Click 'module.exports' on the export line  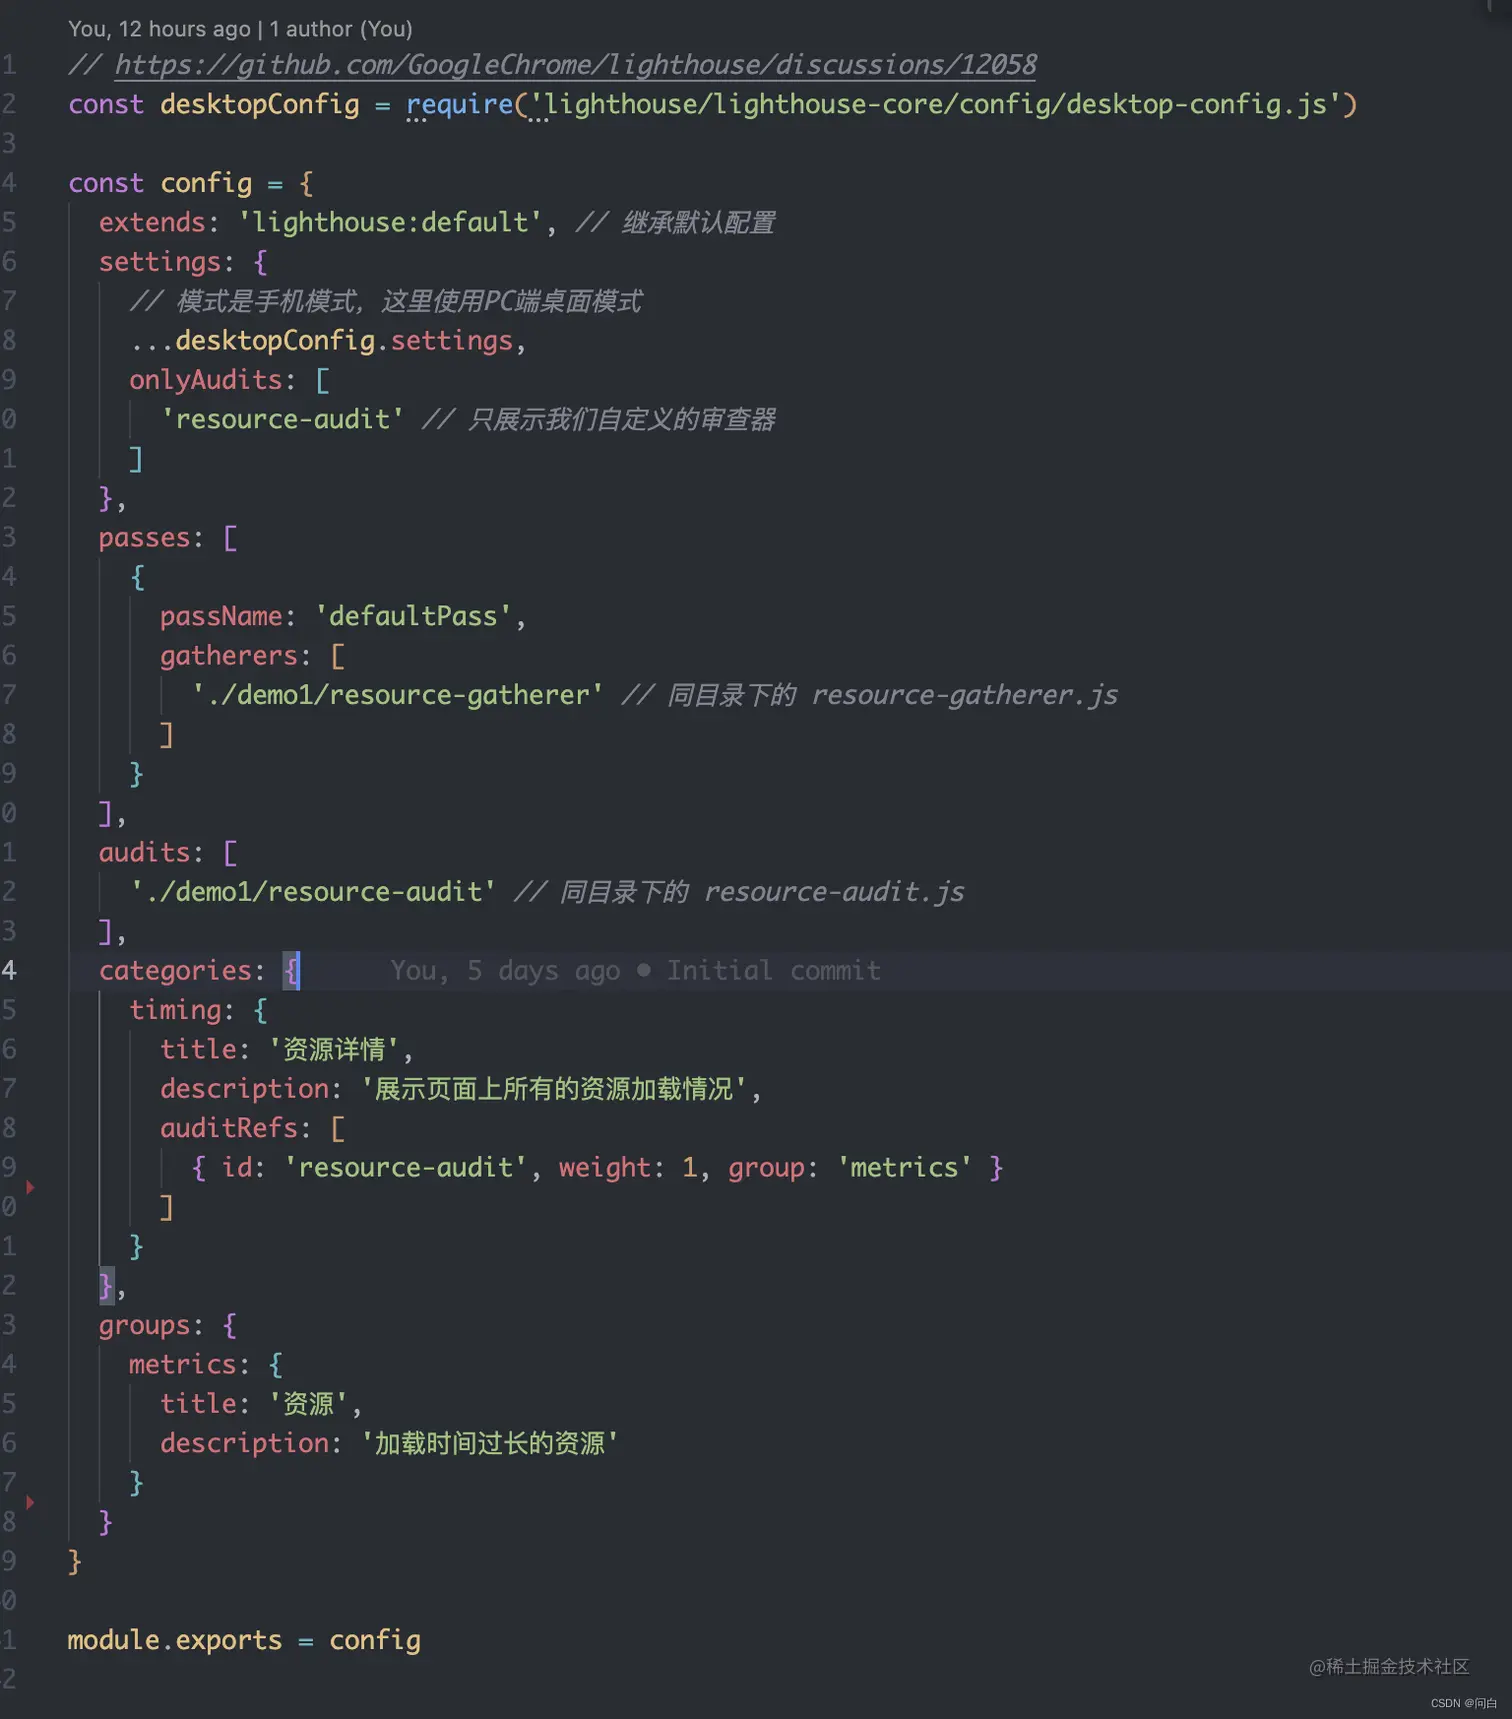(175, 1641)
